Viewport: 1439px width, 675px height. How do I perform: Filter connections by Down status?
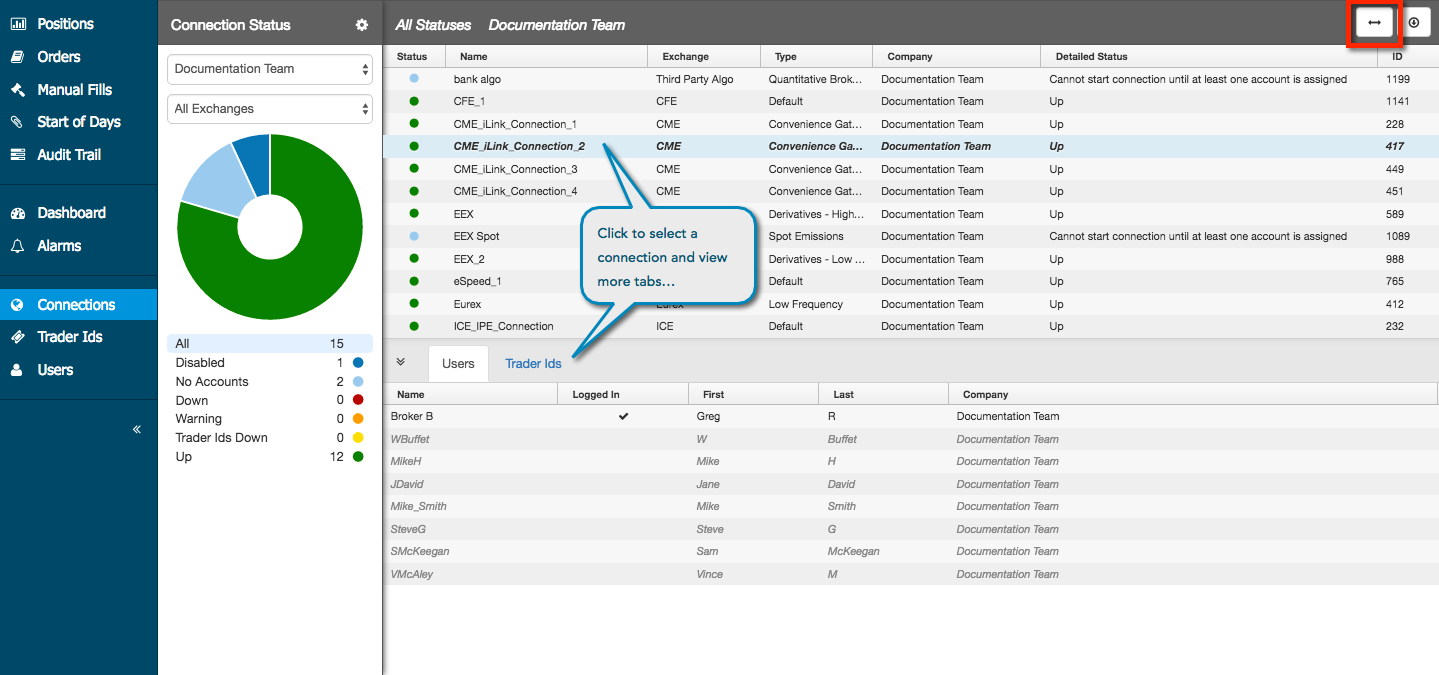[270, 401]
